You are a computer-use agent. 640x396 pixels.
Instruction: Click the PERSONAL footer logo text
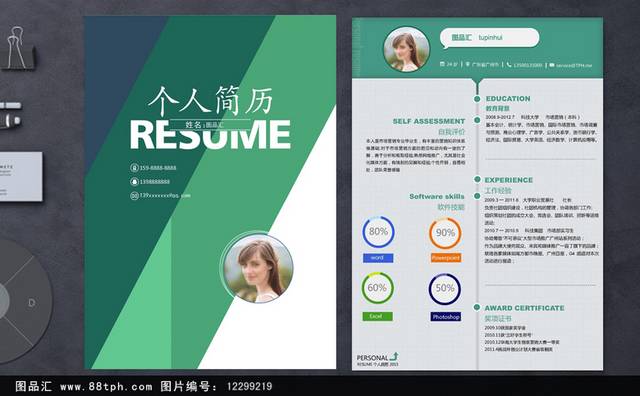point(372,358)
